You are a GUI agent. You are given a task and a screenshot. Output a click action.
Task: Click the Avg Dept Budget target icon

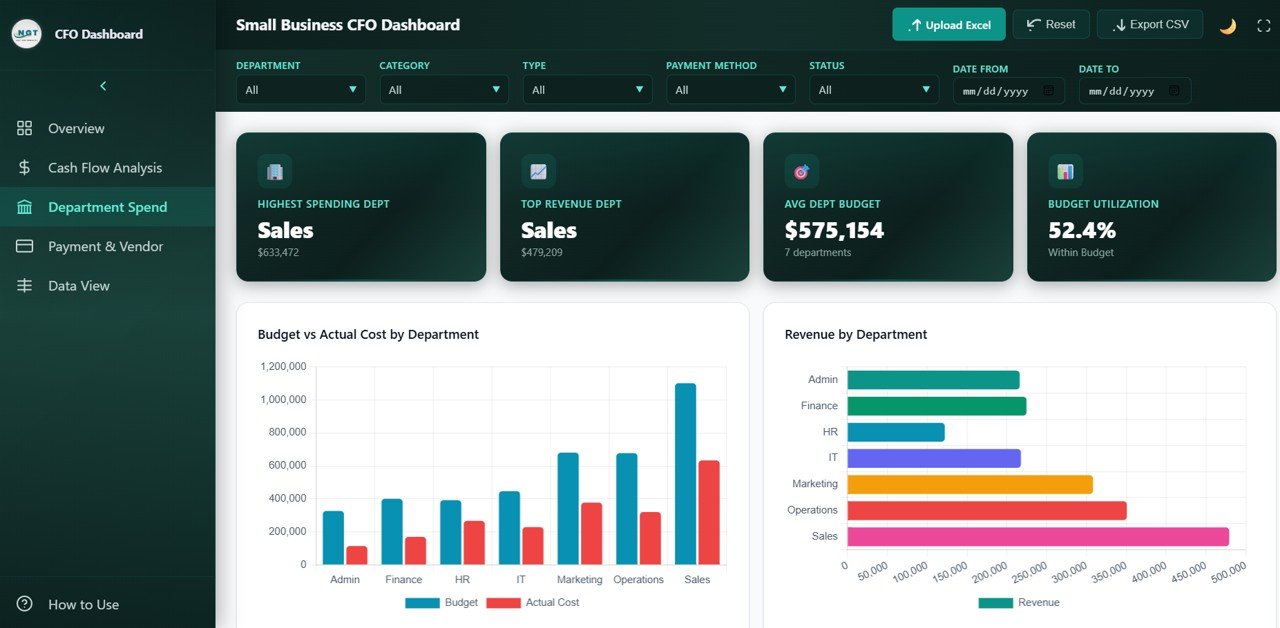(x=801, y=171)
